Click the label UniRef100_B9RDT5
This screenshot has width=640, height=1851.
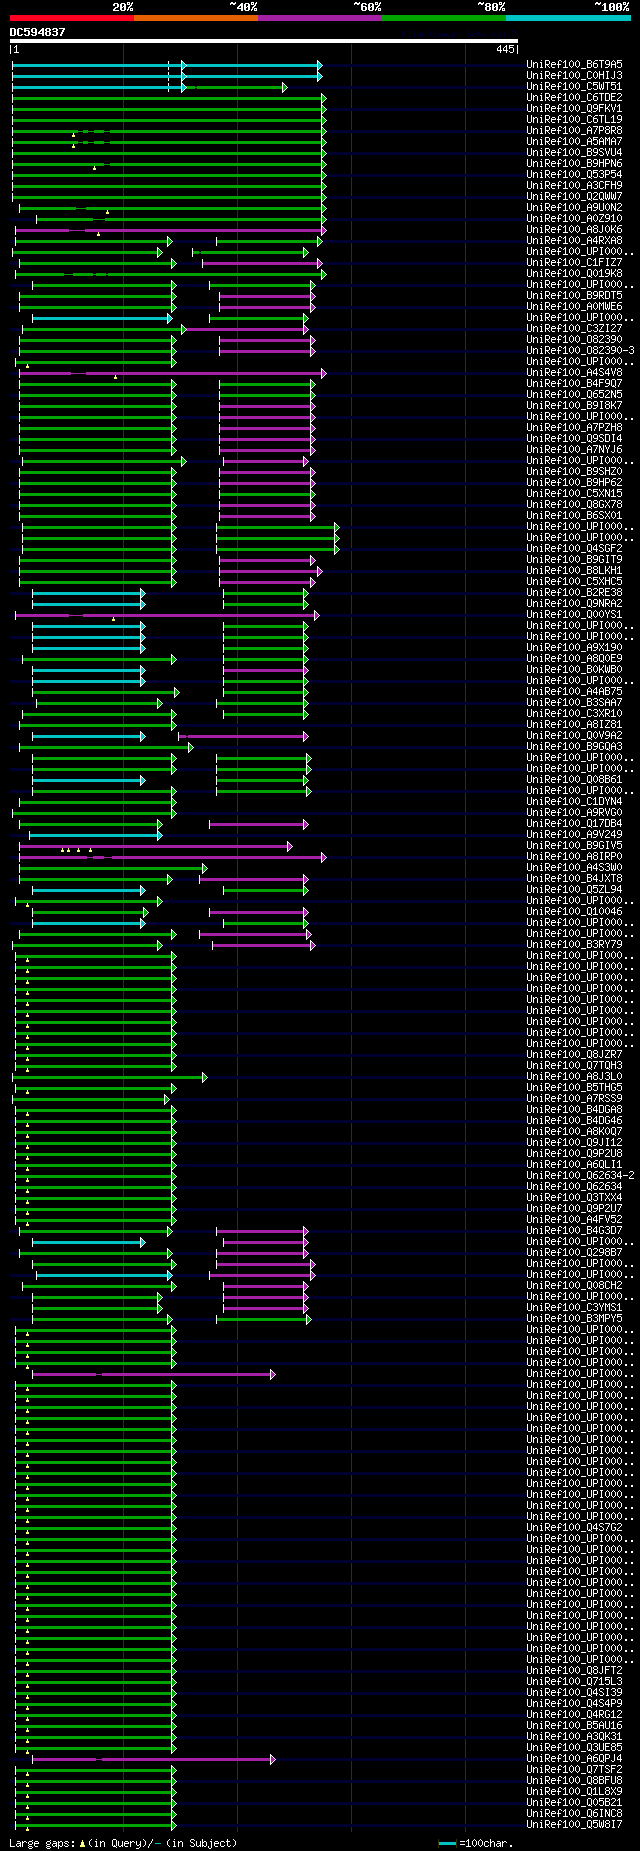(574, 295)
